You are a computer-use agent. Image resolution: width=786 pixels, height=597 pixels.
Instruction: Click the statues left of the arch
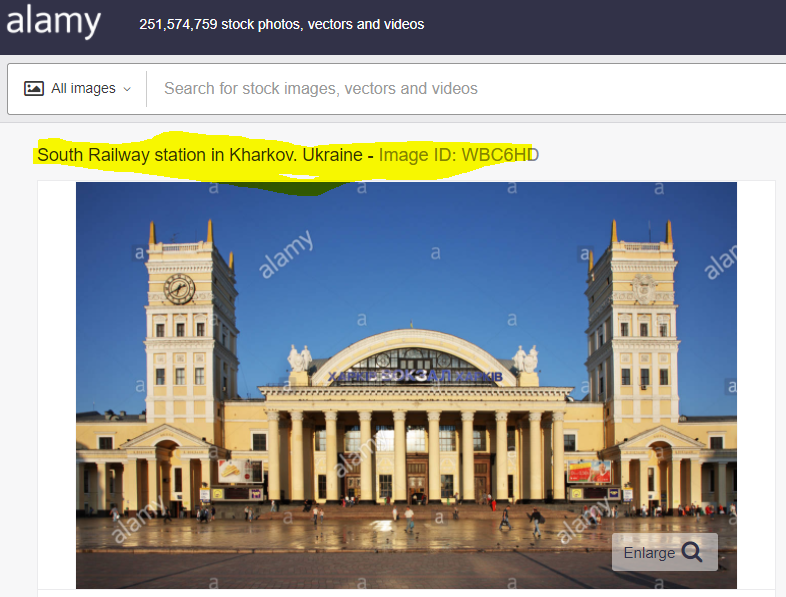[299, 359]
